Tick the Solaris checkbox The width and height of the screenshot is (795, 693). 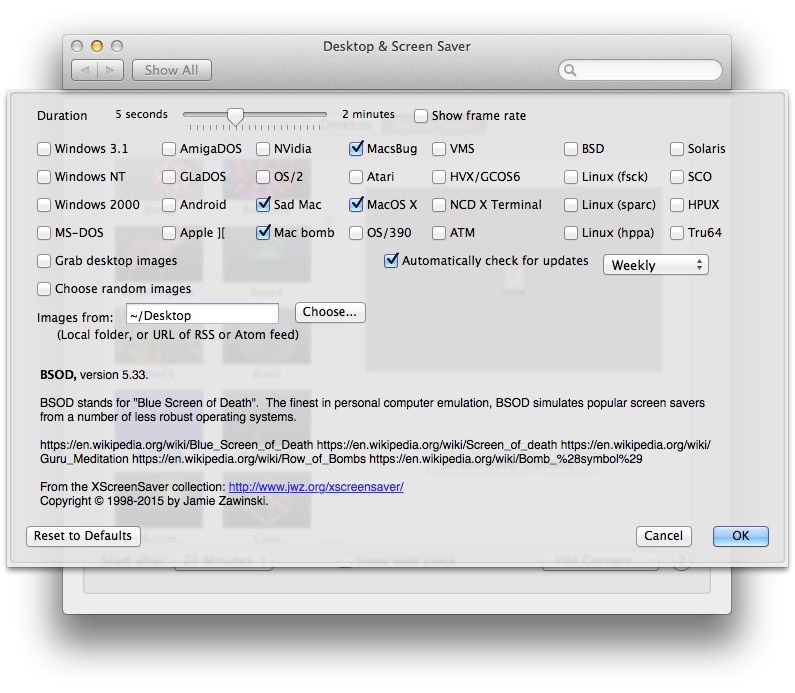coord(677,149)
